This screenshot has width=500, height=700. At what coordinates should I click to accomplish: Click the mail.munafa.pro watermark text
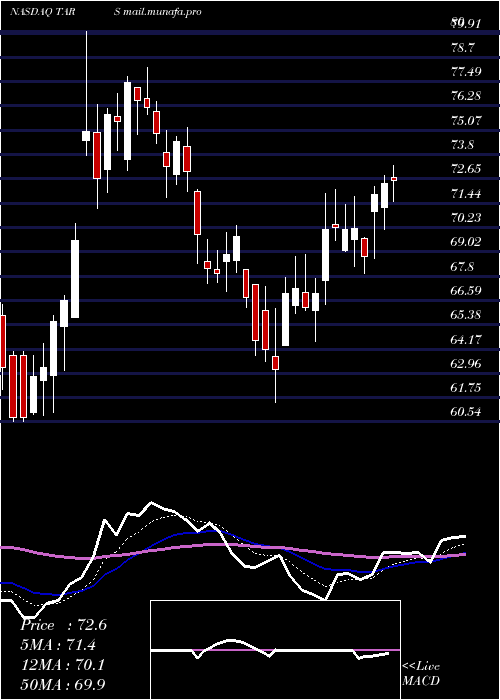[162, 12]
